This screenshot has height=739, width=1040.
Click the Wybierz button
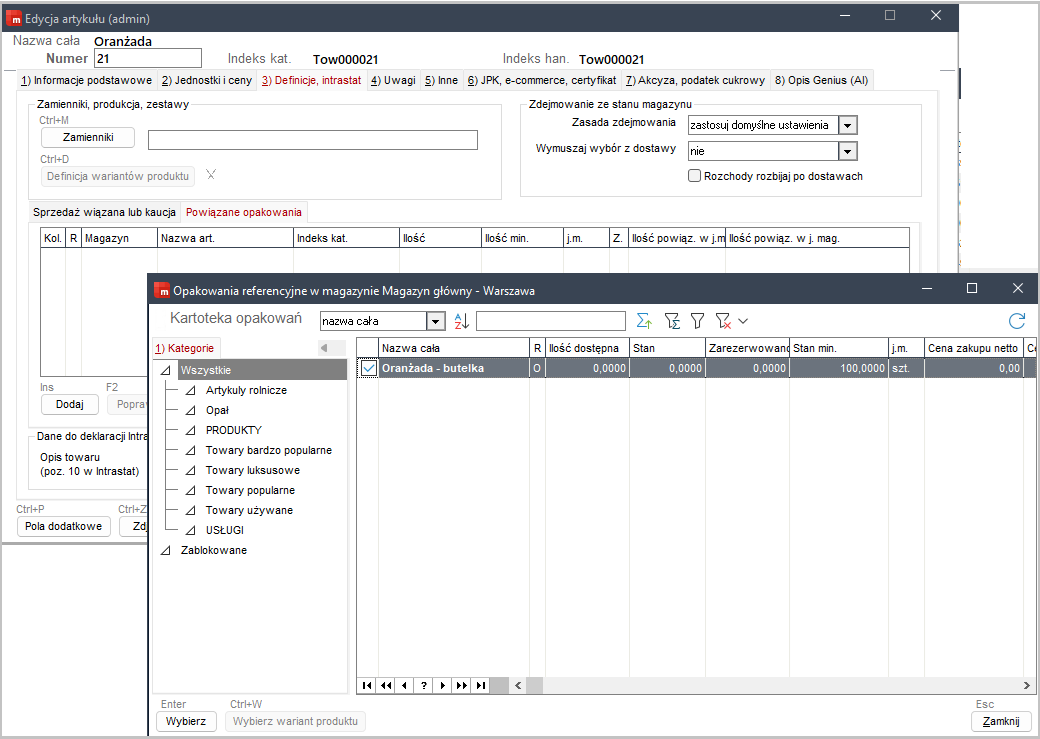pos(186,721)
